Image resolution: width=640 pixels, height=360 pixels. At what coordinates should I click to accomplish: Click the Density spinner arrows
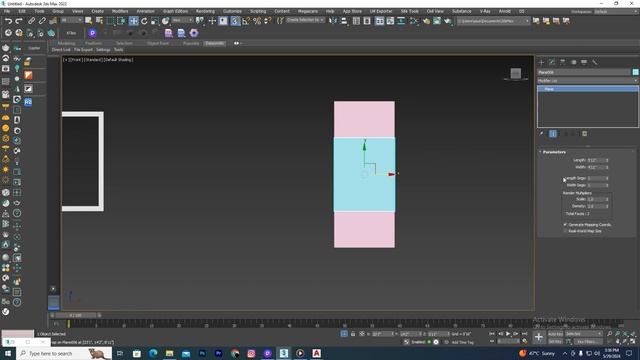click(x=607, y=206)
